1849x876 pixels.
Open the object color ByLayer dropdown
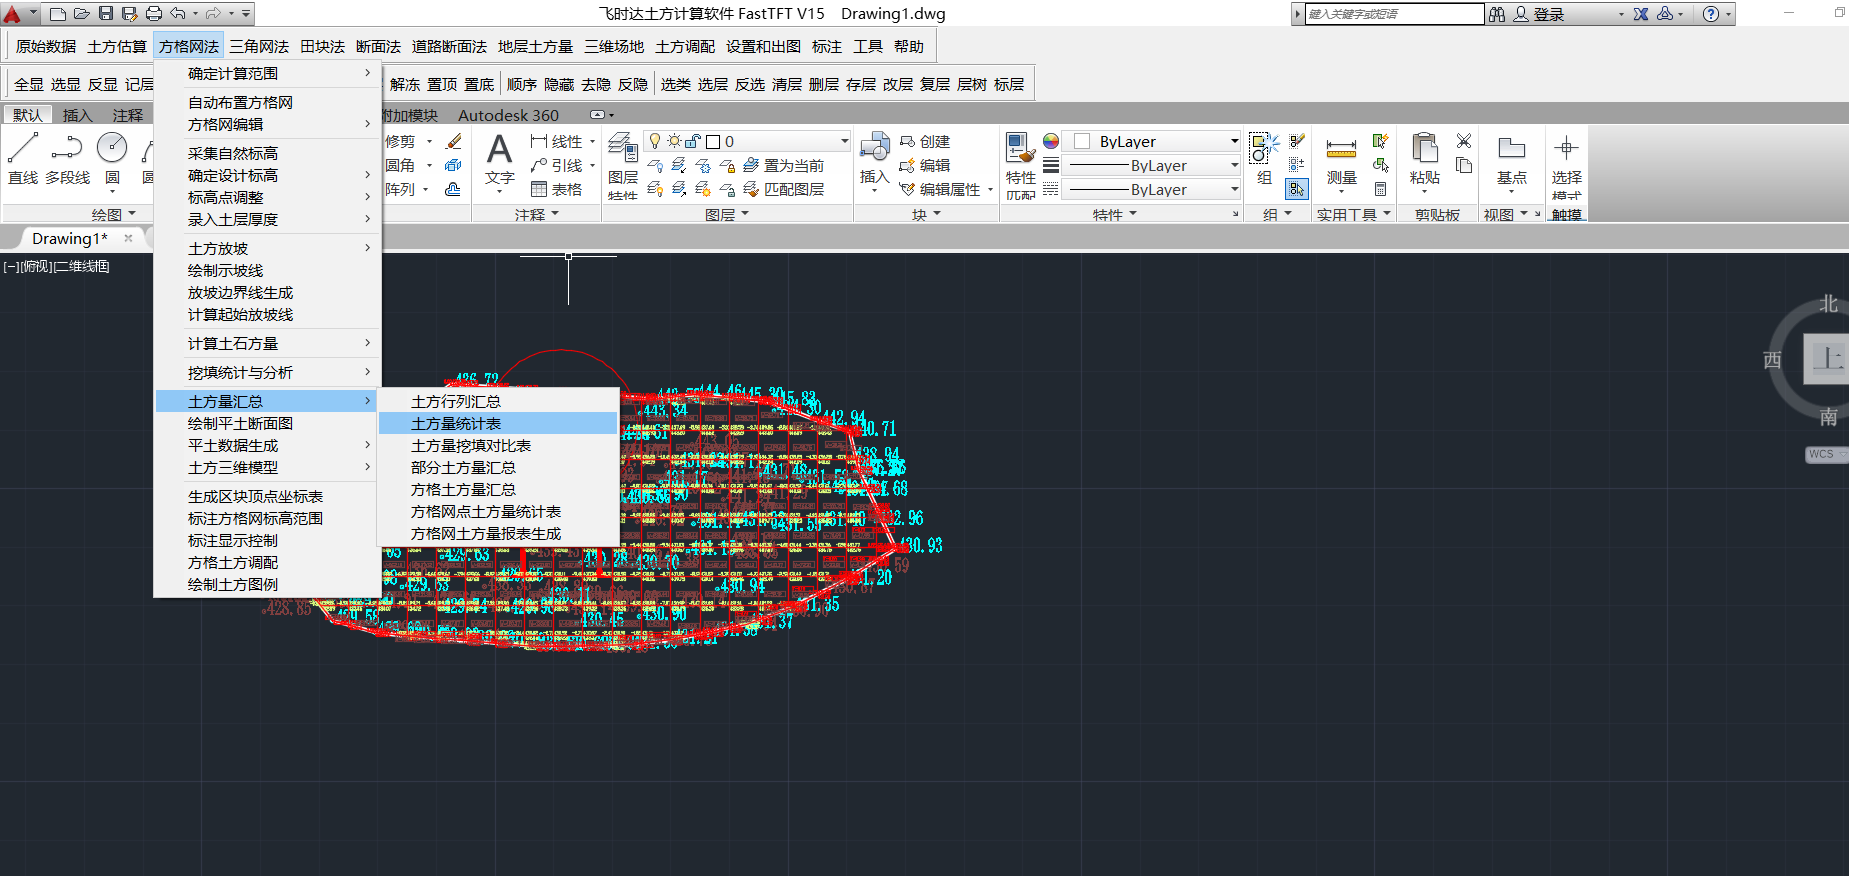(1151, 141)
